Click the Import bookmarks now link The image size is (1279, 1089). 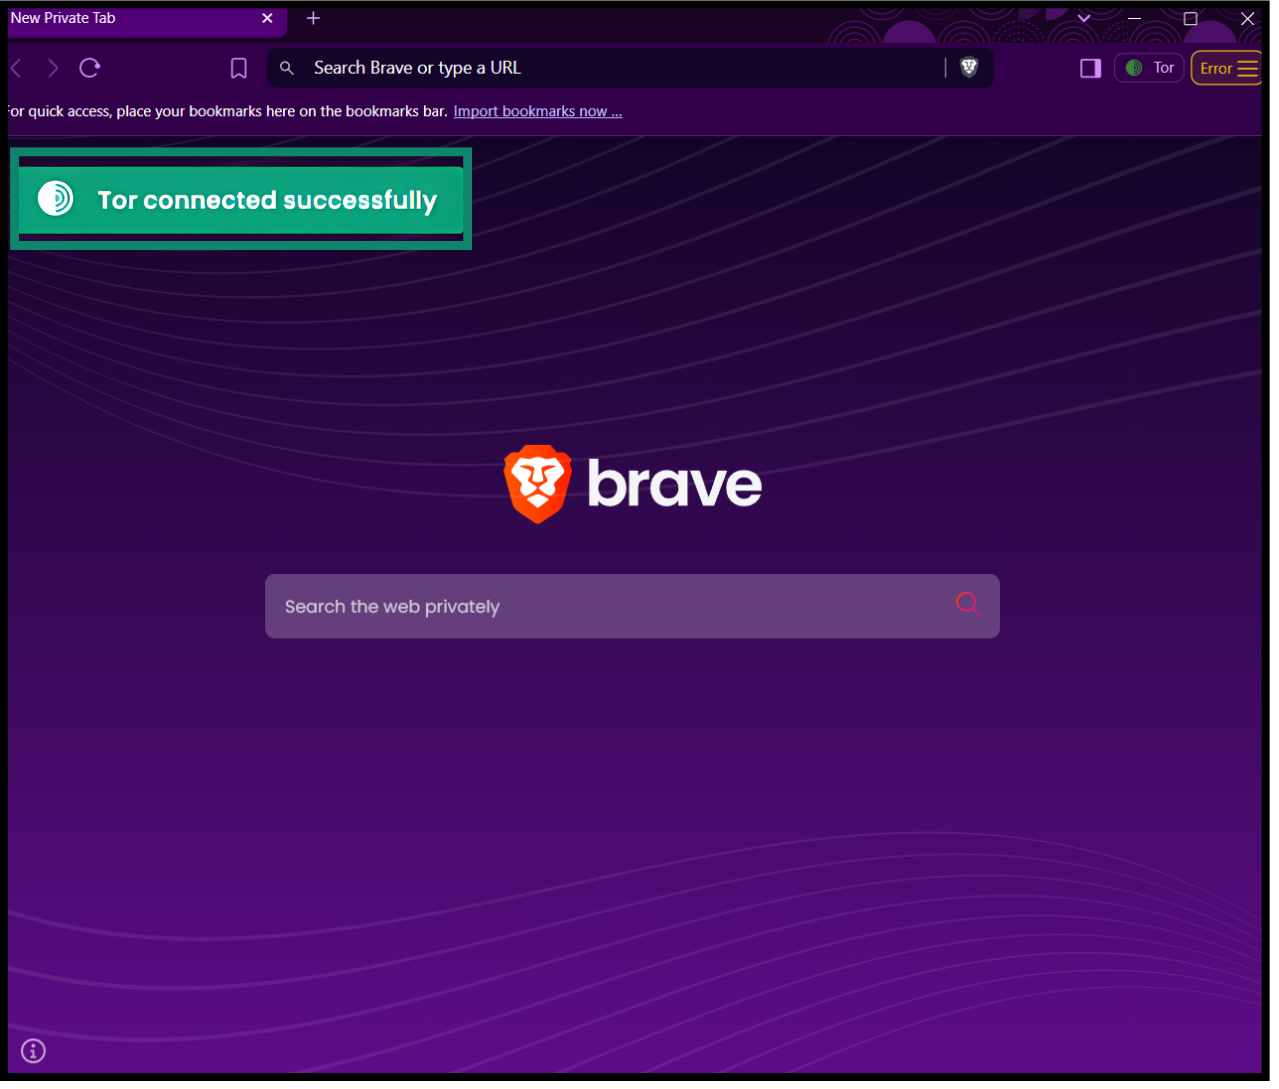point(537,111)
